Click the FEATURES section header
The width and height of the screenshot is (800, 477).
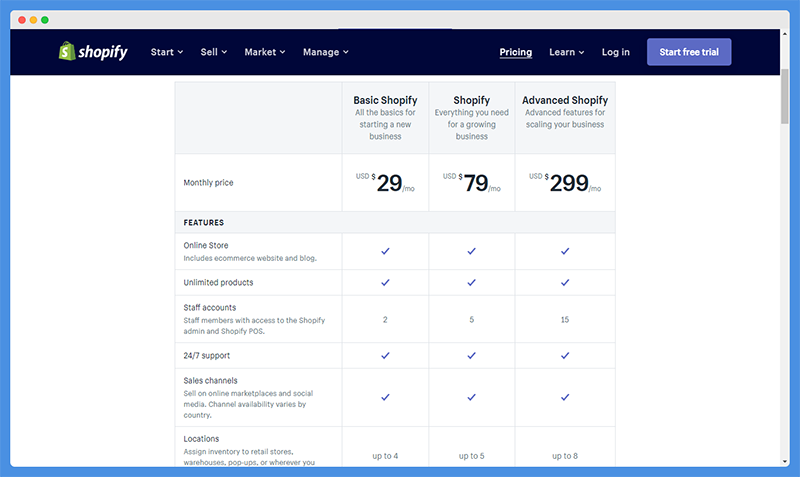204,222
